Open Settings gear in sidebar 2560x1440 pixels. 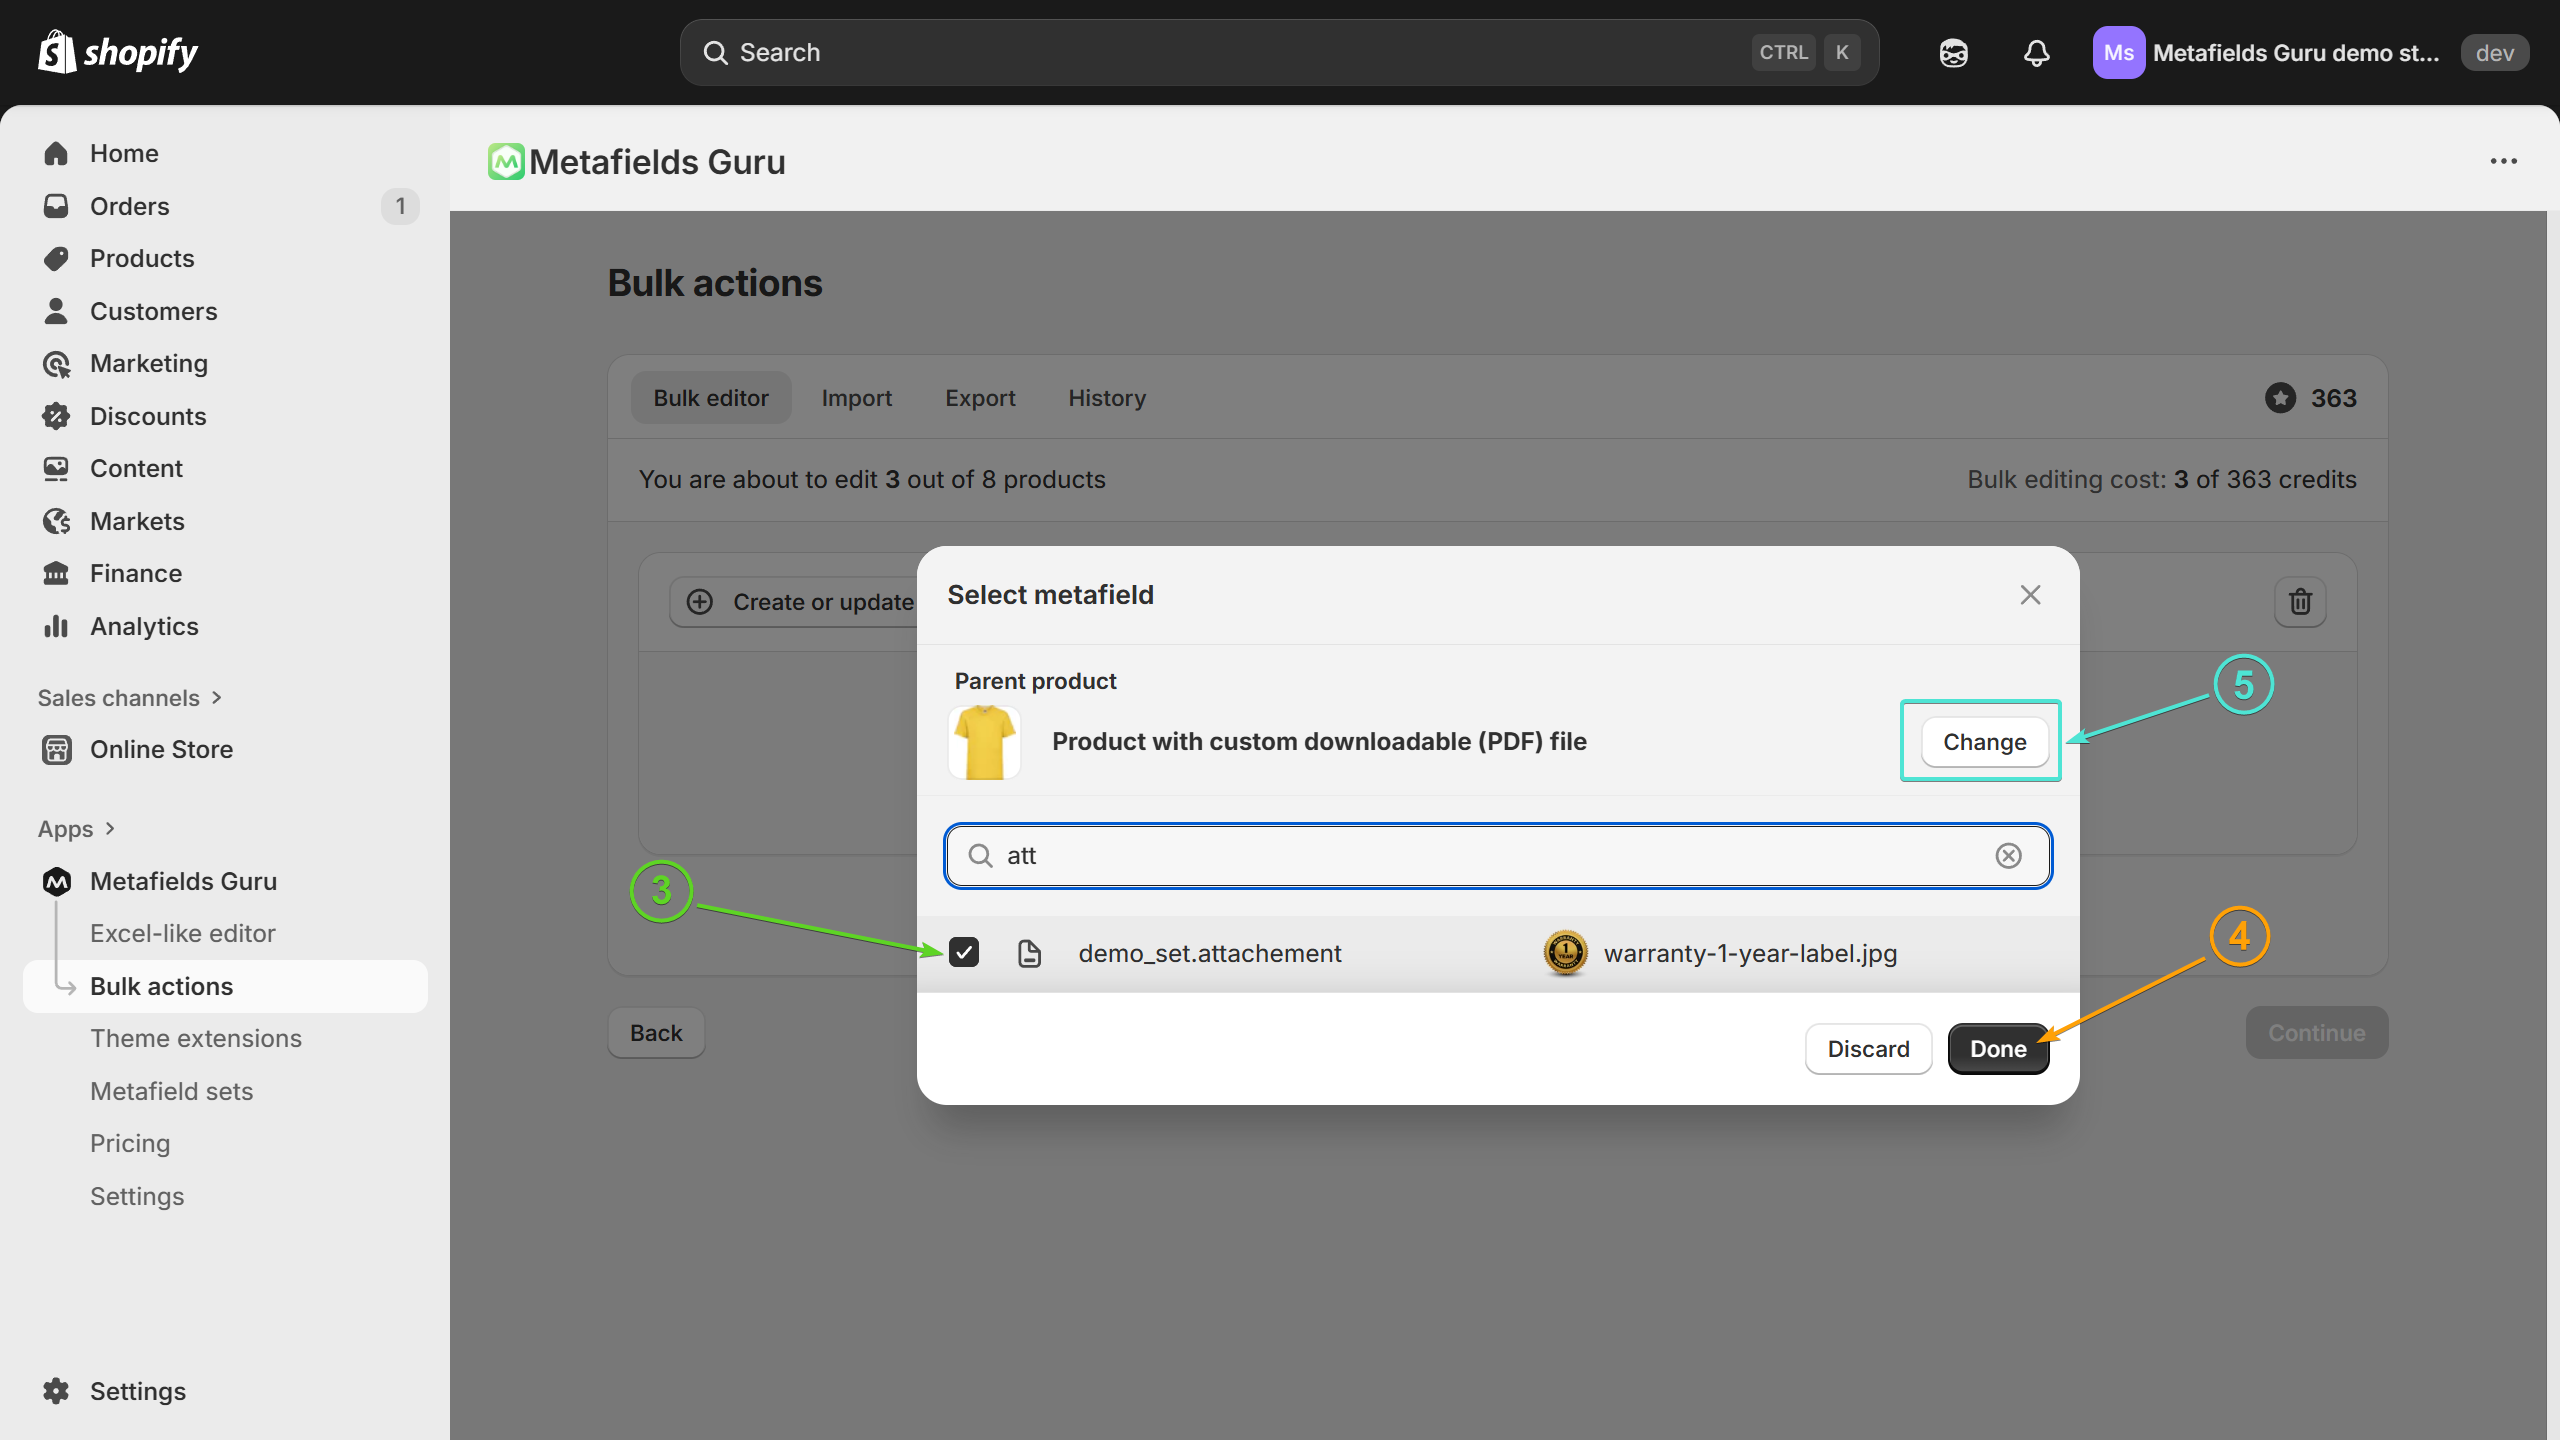56,1391
